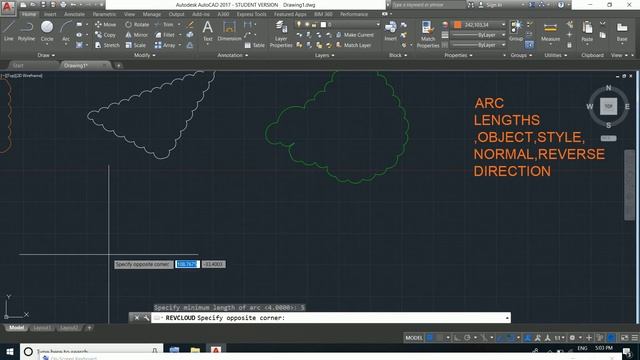Toggle annotation visibility in status bar
640x360 pixels.
click(x=528, y=338)
